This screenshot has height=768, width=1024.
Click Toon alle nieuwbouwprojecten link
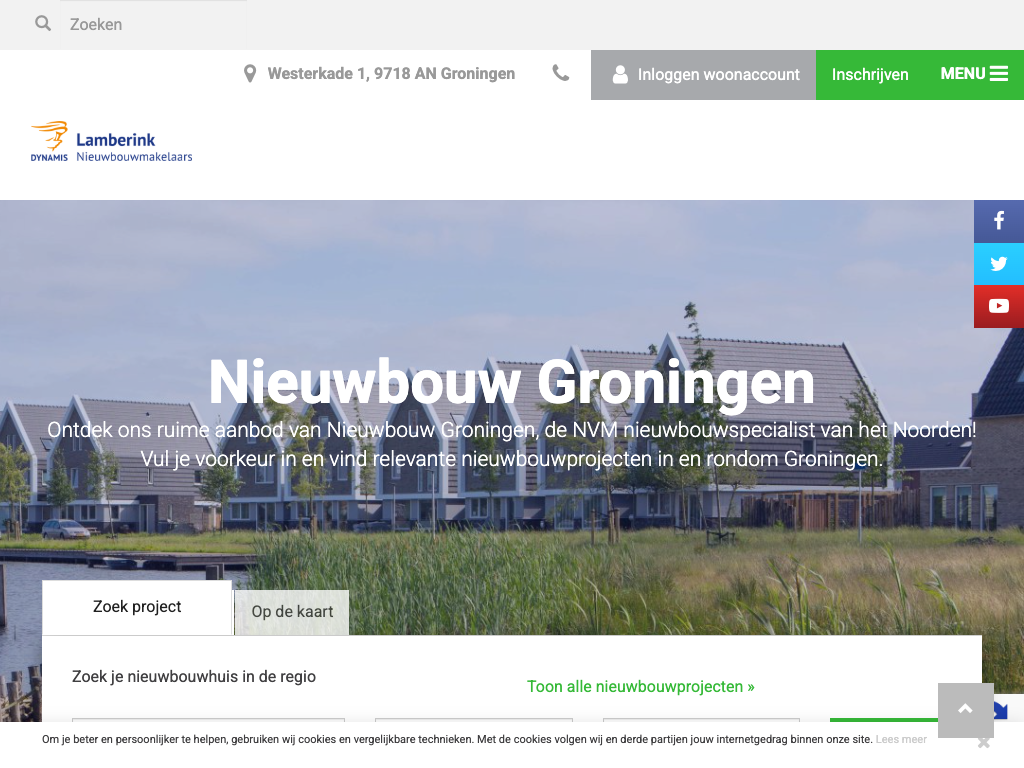pos(641,687)
